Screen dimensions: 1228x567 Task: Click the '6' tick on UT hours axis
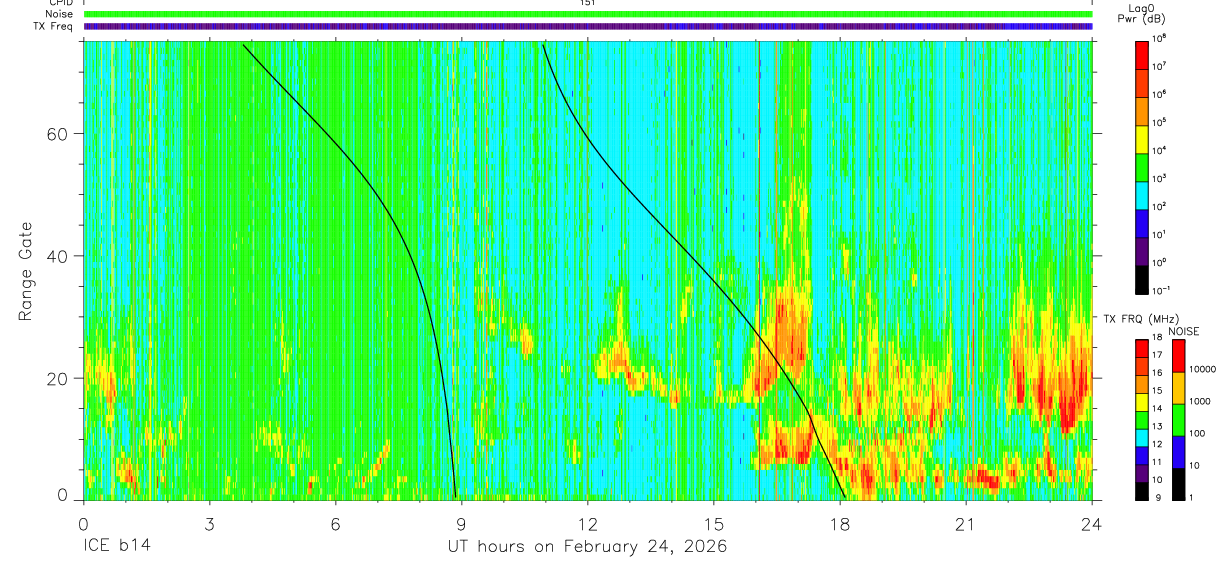click(335, 523)
